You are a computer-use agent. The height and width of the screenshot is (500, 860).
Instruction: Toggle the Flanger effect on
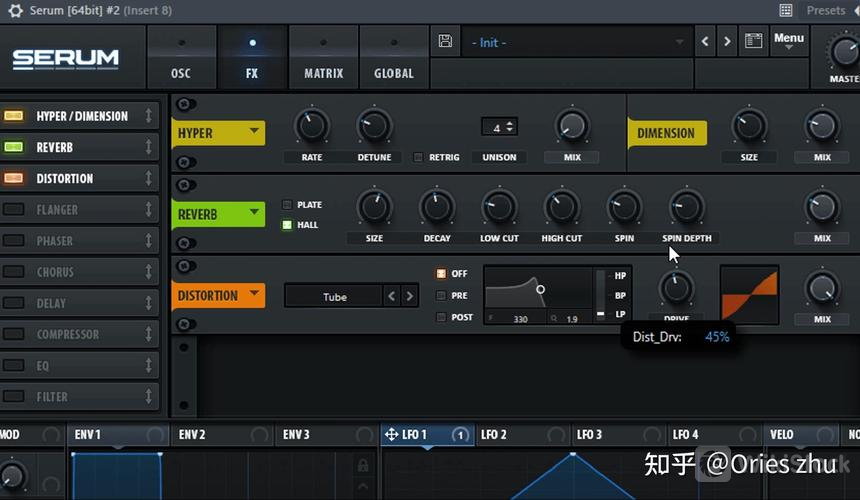tap(14, 210)
